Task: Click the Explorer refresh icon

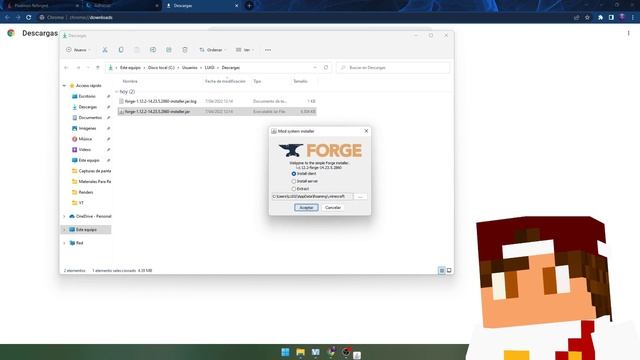Action: [326, 68]
